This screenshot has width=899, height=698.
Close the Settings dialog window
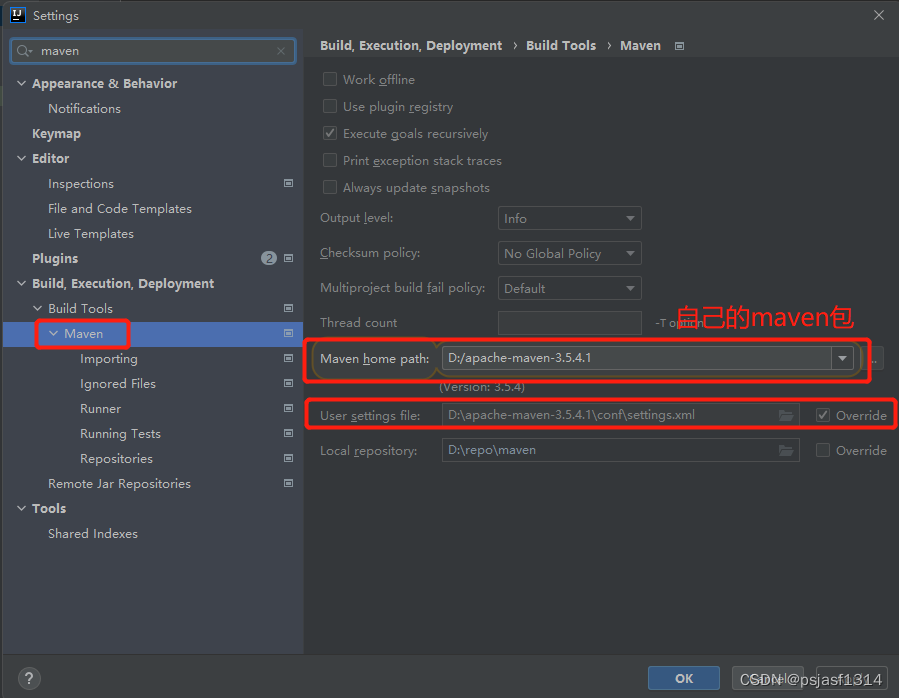(878, 15)
